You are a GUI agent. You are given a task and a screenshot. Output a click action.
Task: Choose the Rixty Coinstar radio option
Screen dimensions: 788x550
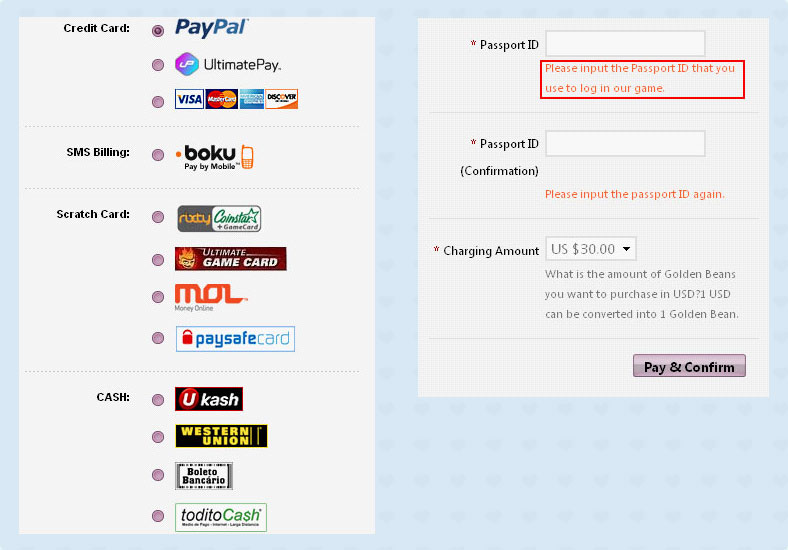(158, 217)
